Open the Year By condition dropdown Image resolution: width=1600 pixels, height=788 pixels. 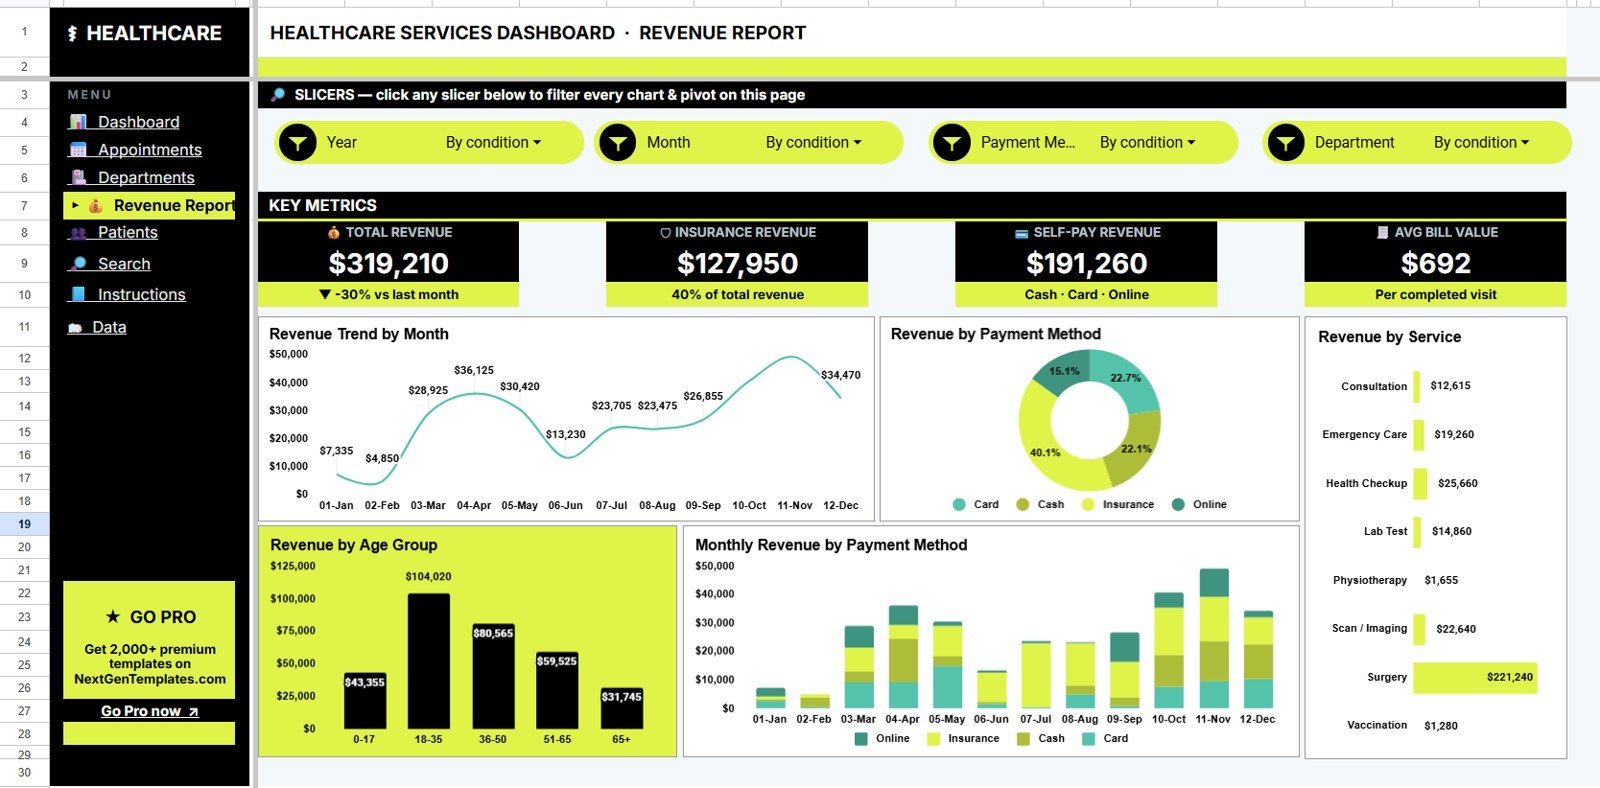pyautogui.click(x=493, y=143)
